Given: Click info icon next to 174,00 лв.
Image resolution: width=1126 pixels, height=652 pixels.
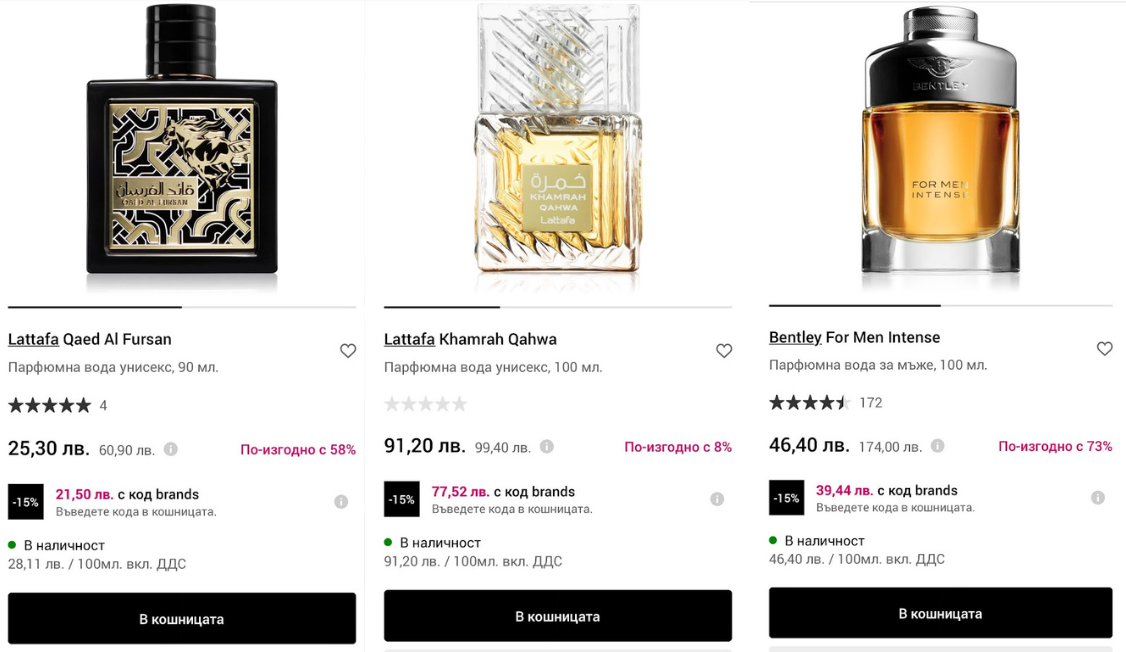Looking at the screenshot, I should tap(938, 446).
